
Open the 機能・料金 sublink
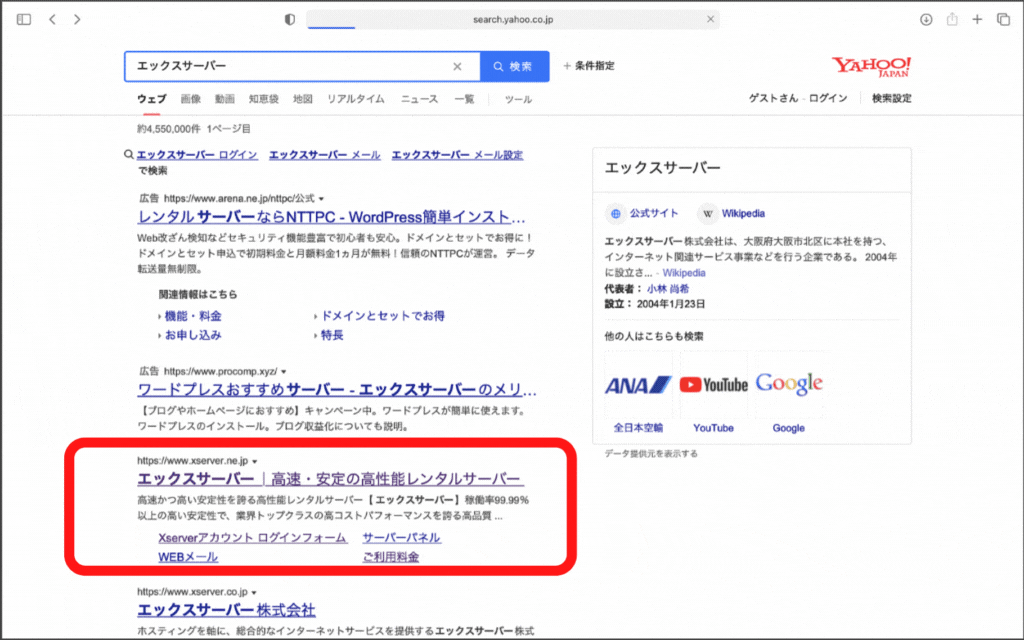193,316
